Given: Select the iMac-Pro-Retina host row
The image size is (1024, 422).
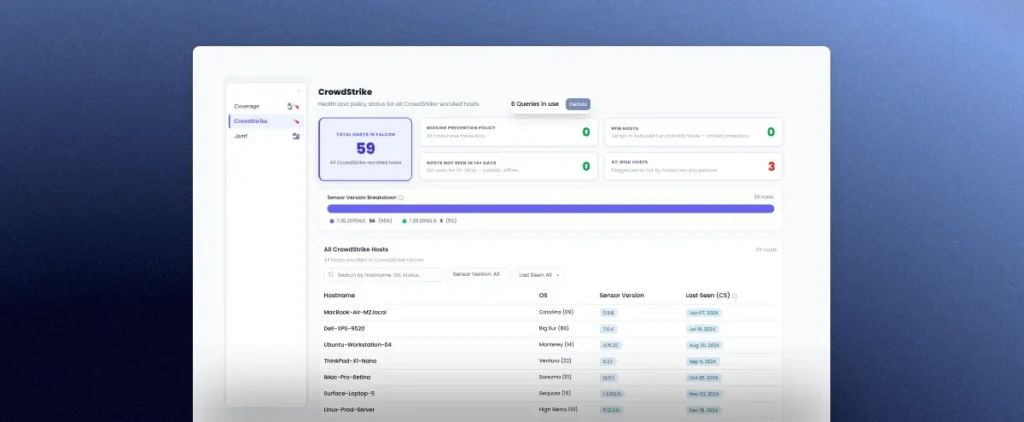Looking at the screenshot, I should (x=551, y=378).
